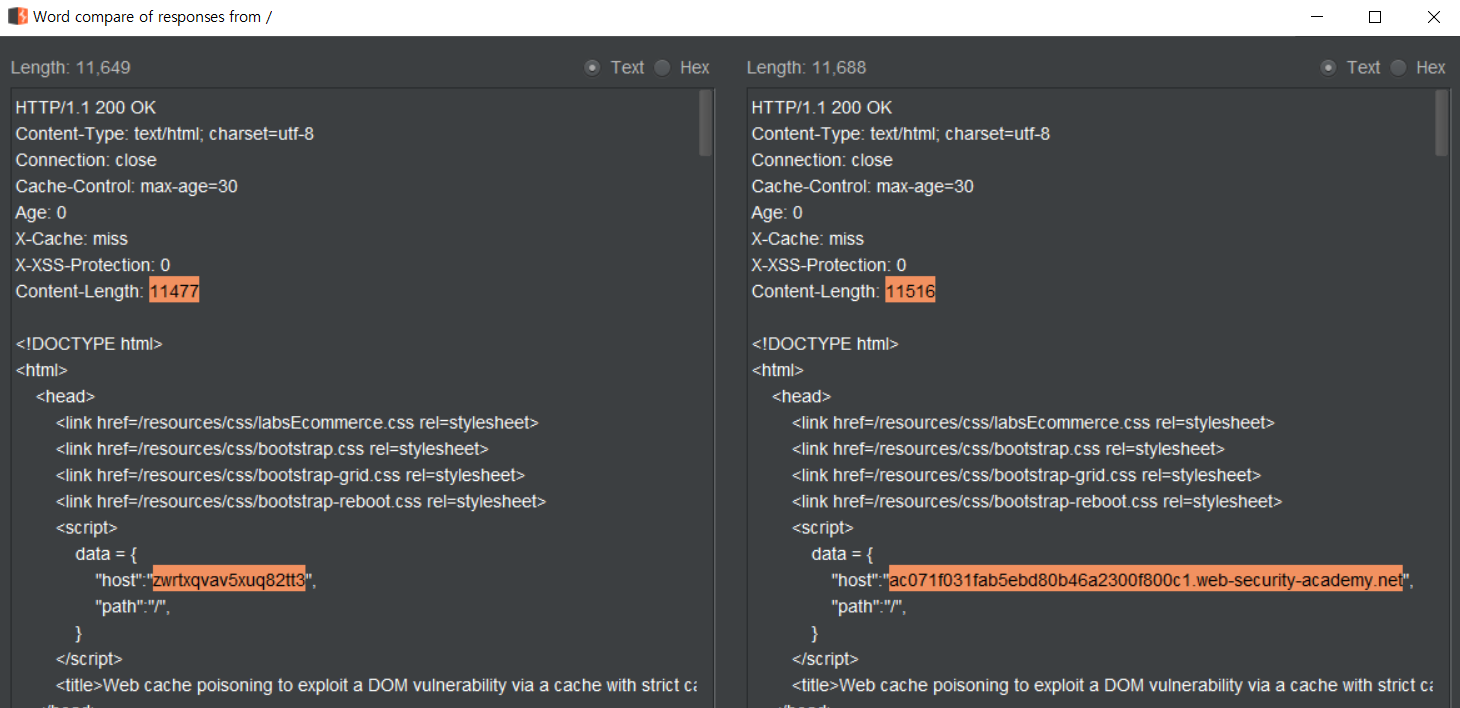
Task: Click the Length: 11,688 label
Action: pos(807,67)
